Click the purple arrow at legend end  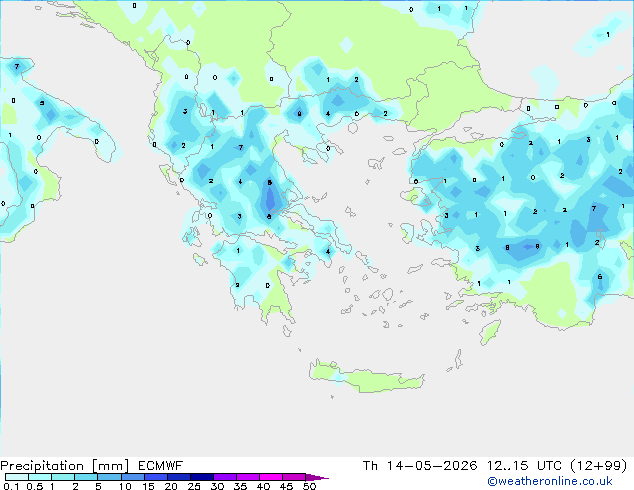click(x=317, y=477)
